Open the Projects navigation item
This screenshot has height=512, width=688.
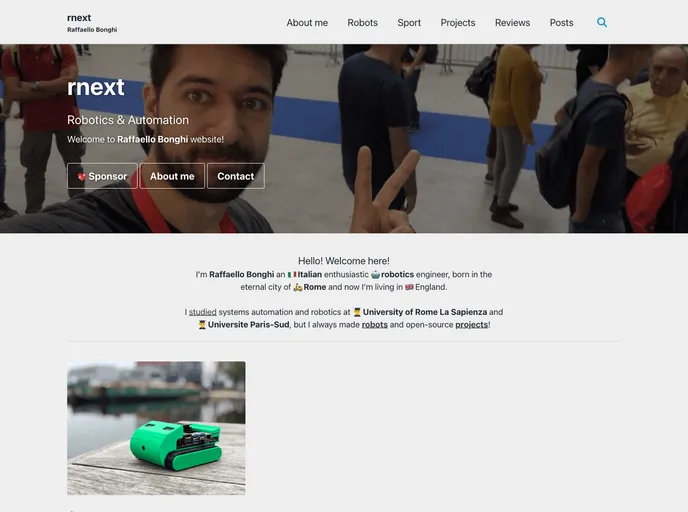pos(458,22)
